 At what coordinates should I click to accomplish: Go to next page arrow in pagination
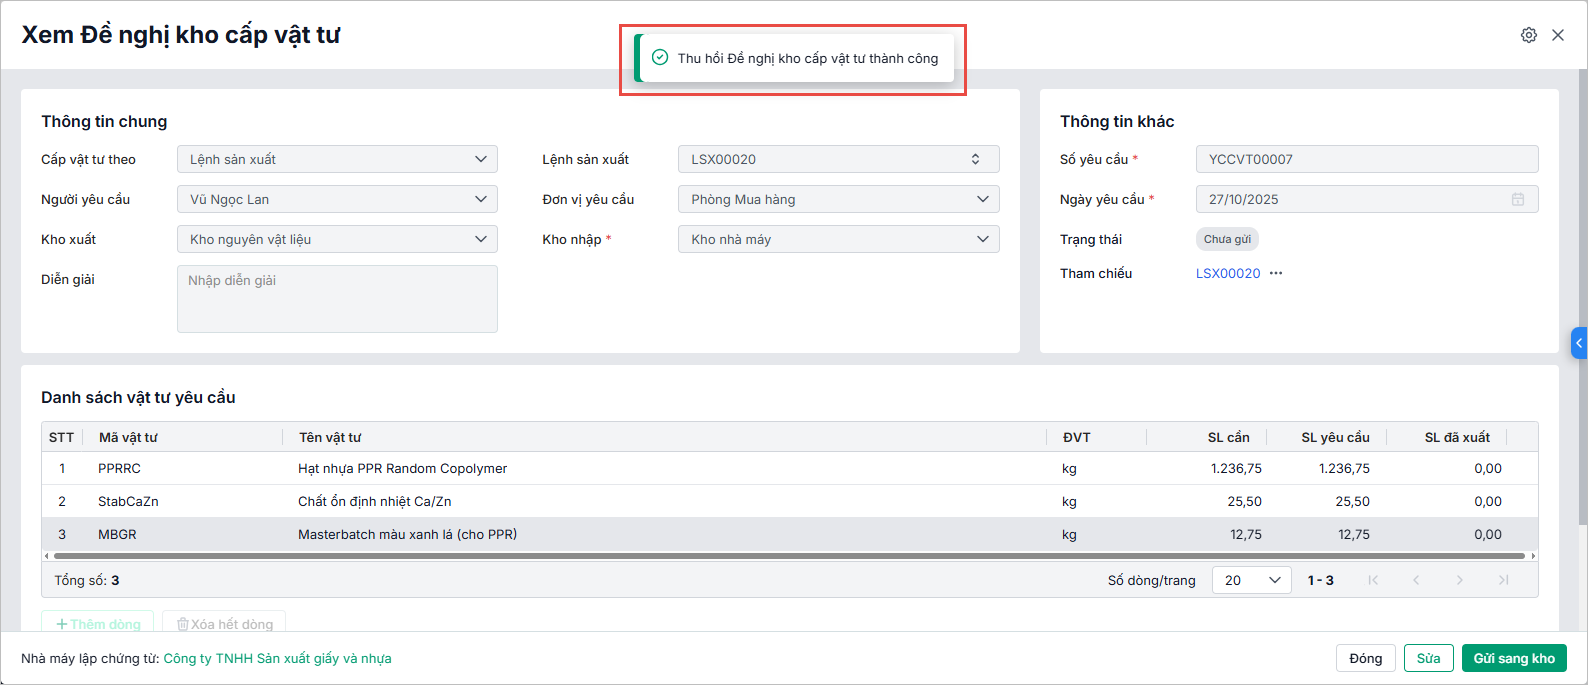coord(1460,580)
